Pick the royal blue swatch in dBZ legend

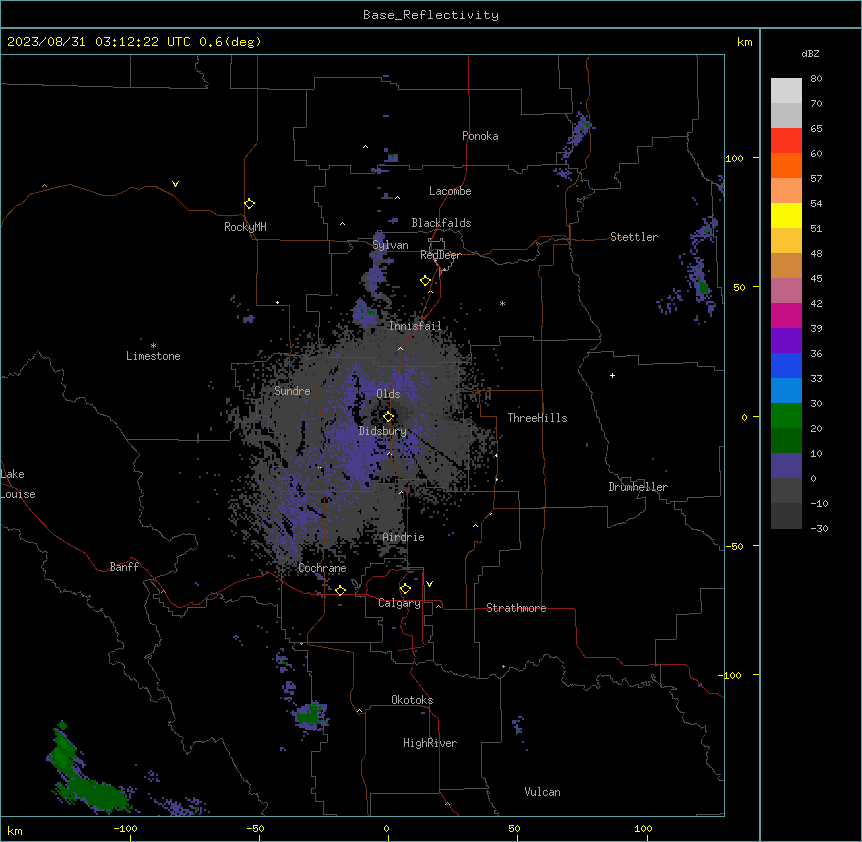pos(786,365)
